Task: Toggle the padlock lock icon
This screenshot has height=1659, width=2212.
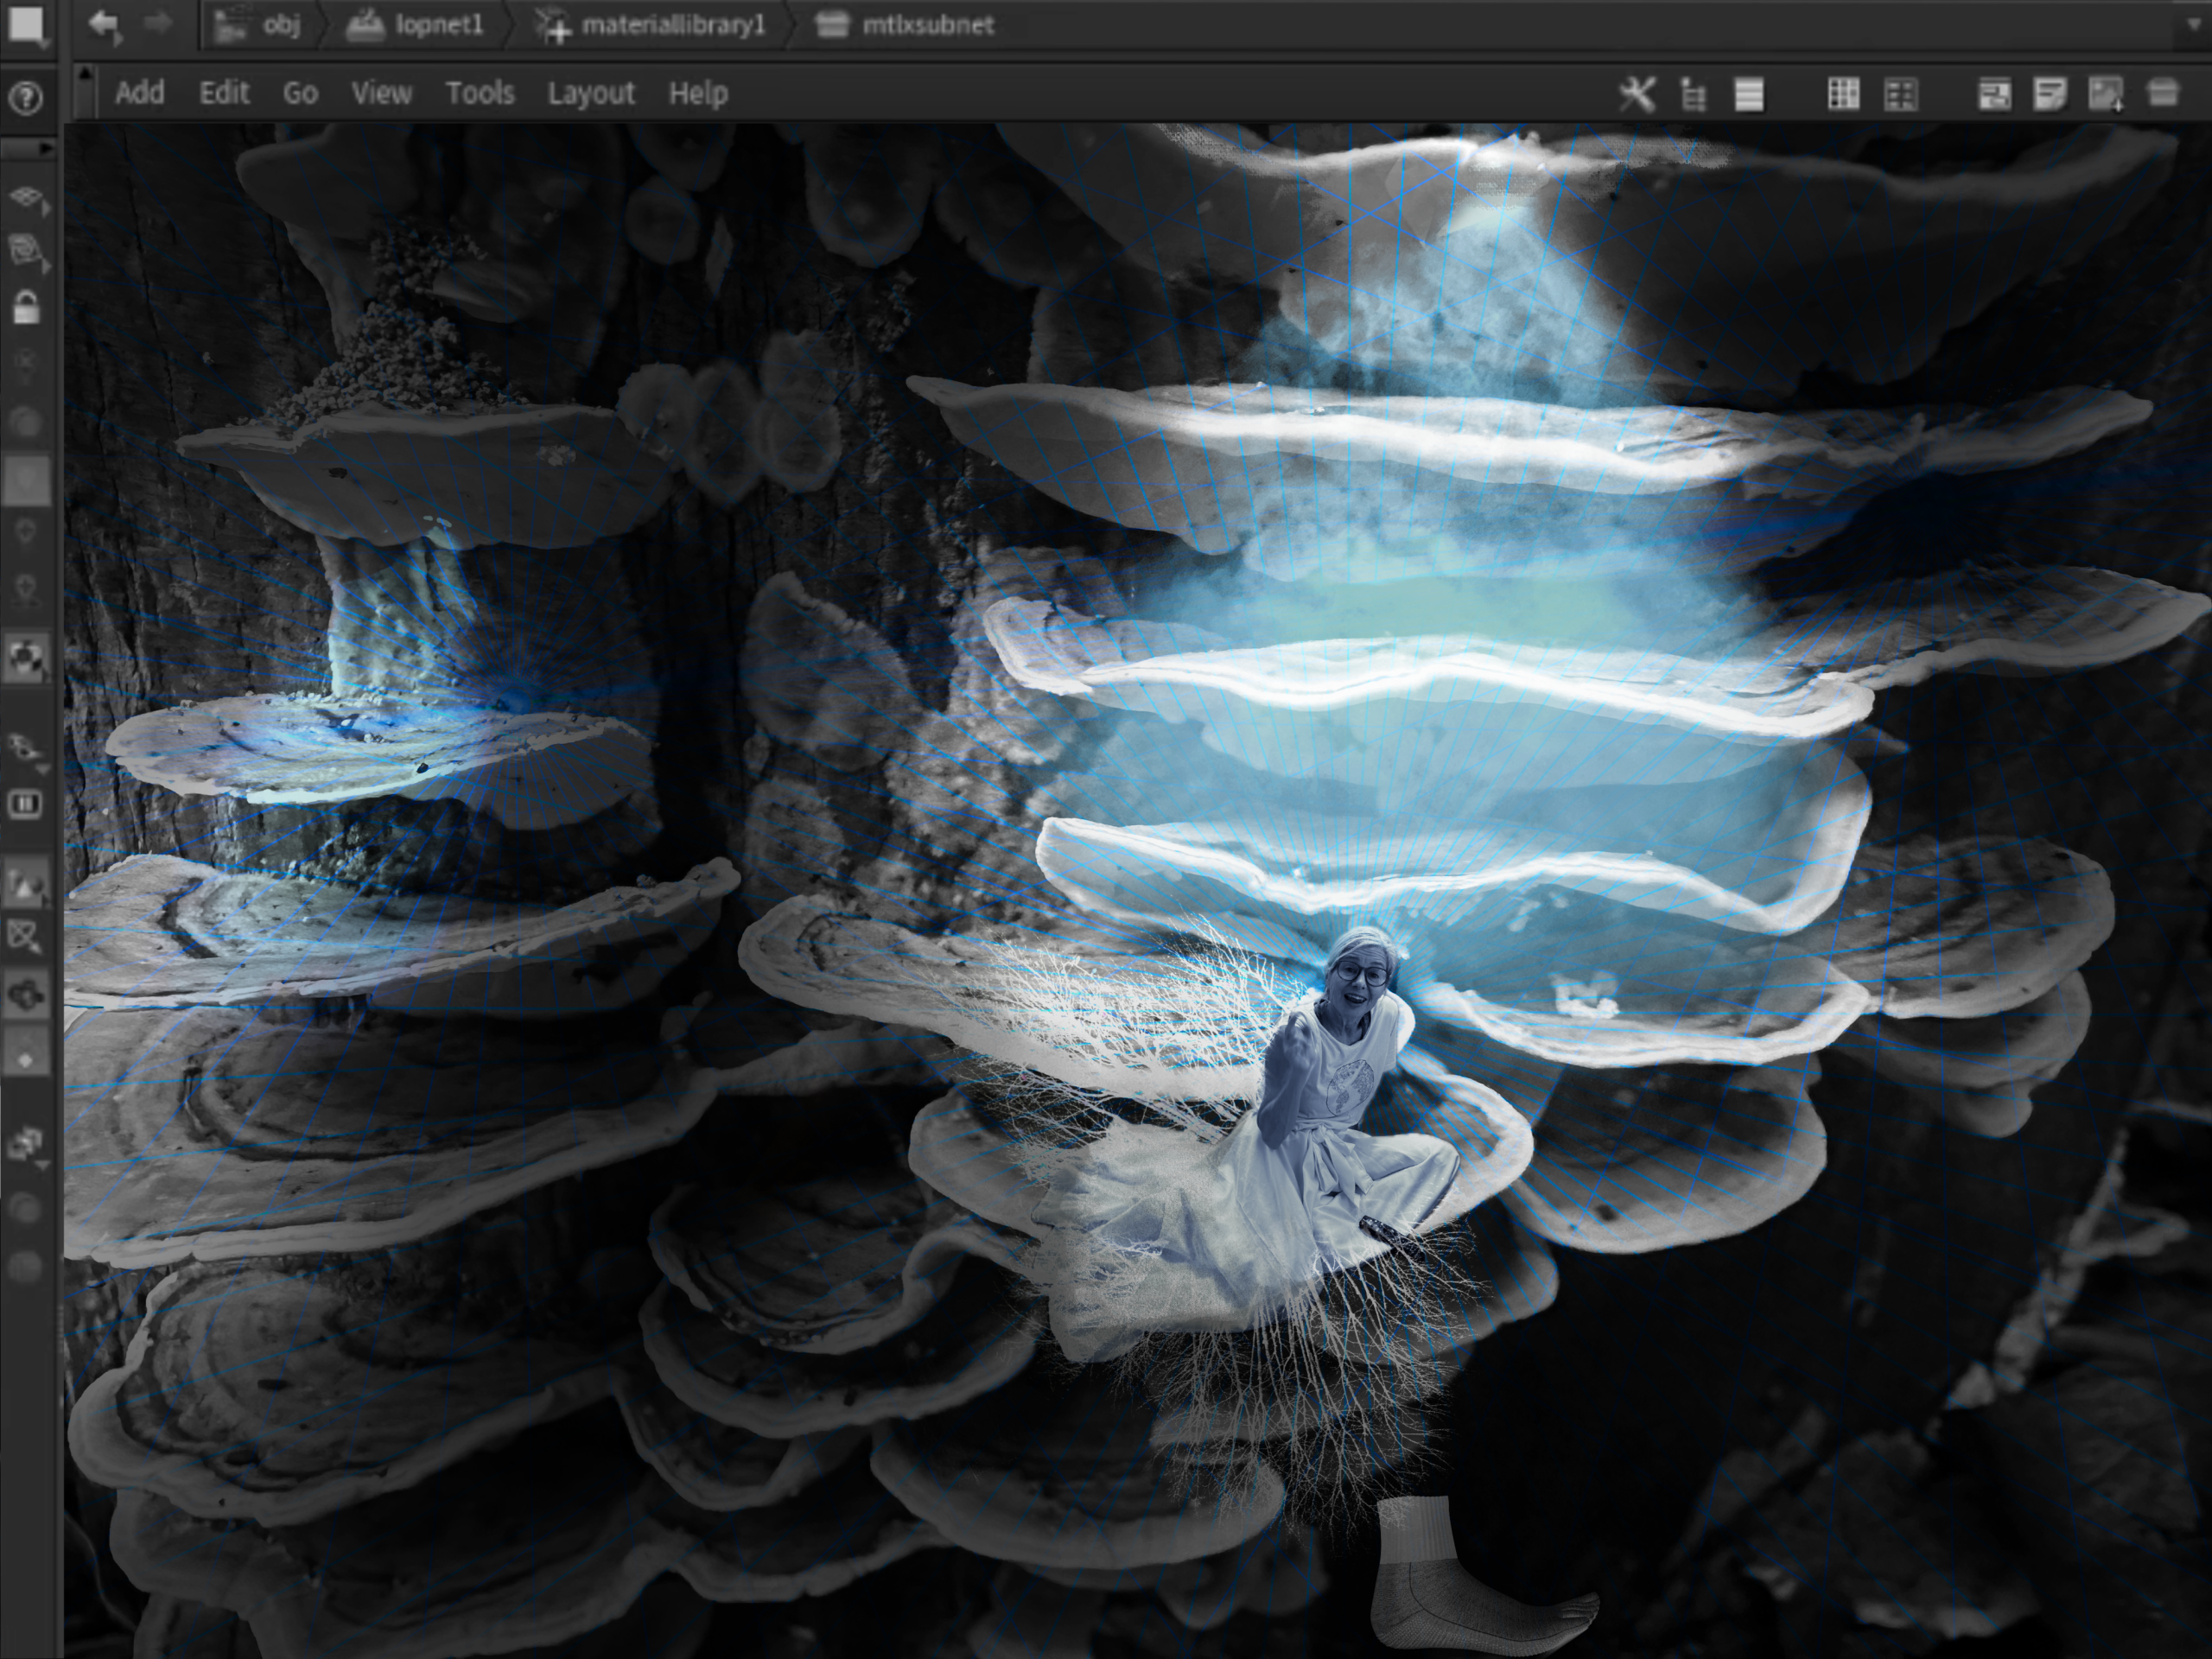Action: tap(26, 307)
